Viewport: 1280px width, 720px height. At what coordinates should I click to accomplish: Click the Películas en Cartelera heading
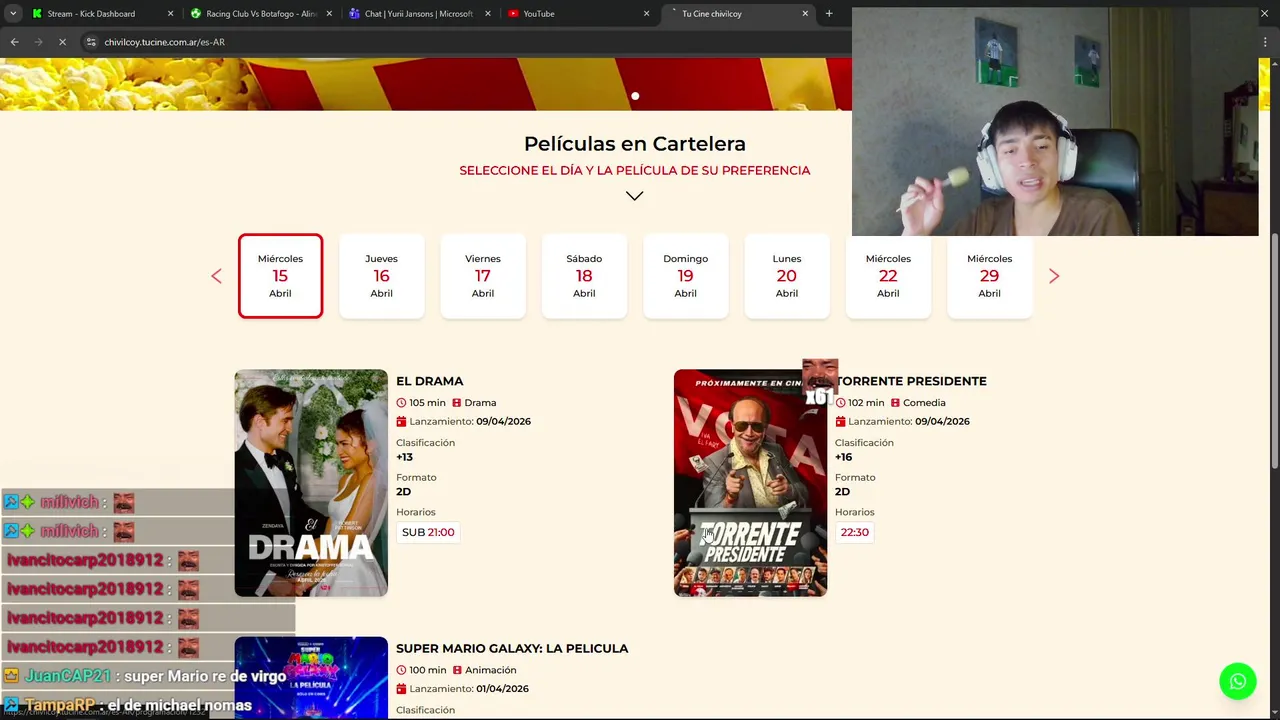635,144
